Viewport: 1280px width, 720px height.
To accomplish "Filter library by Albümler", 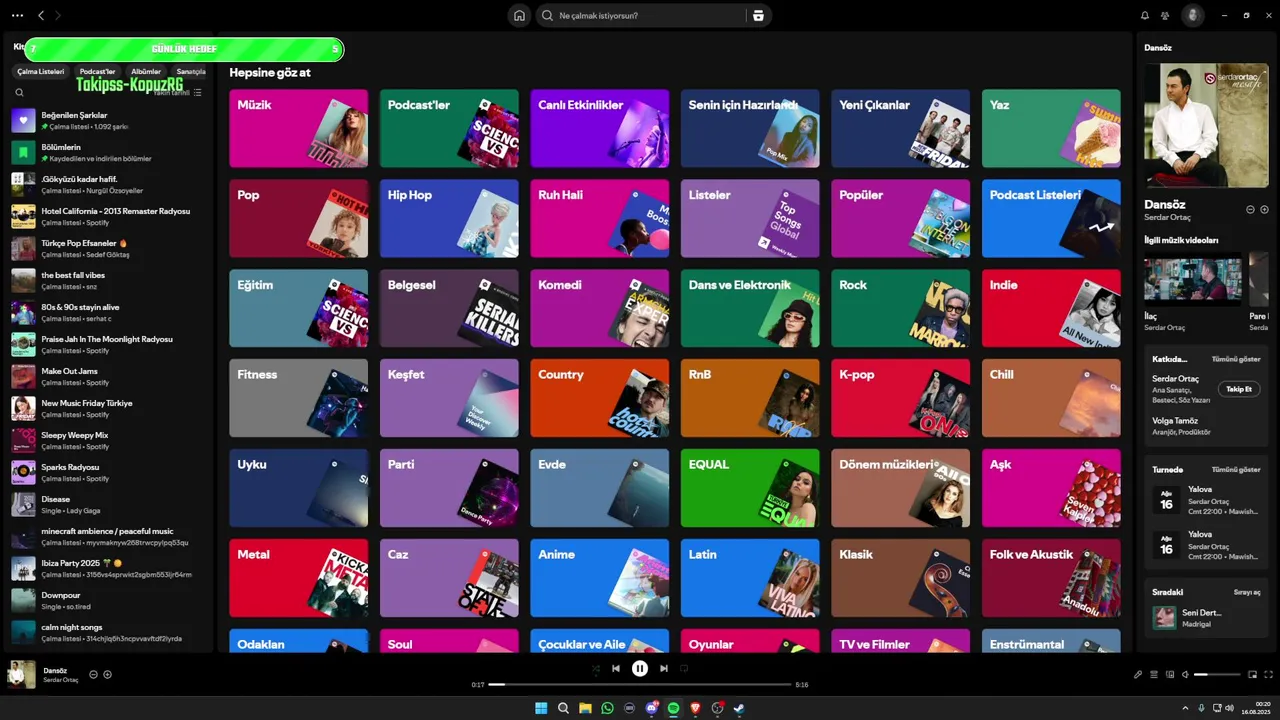I will 146,72.
